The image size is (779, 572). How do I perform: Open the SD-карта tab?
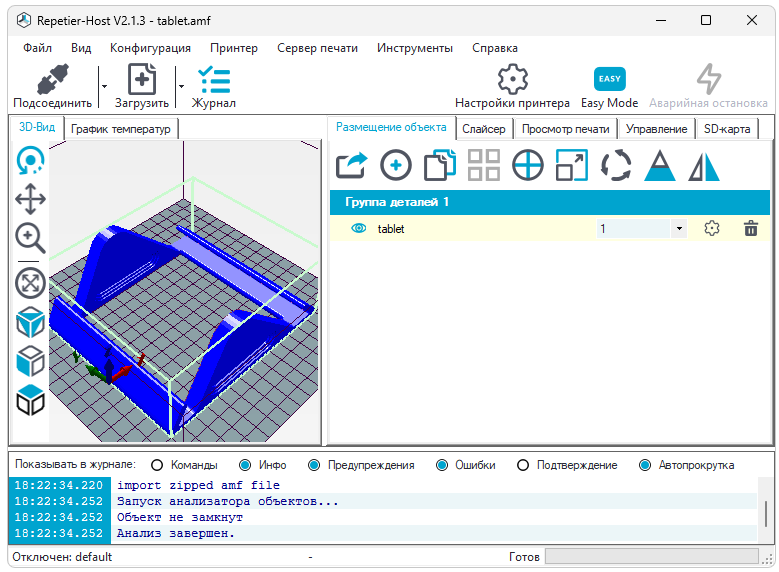[x=727, y=129]
